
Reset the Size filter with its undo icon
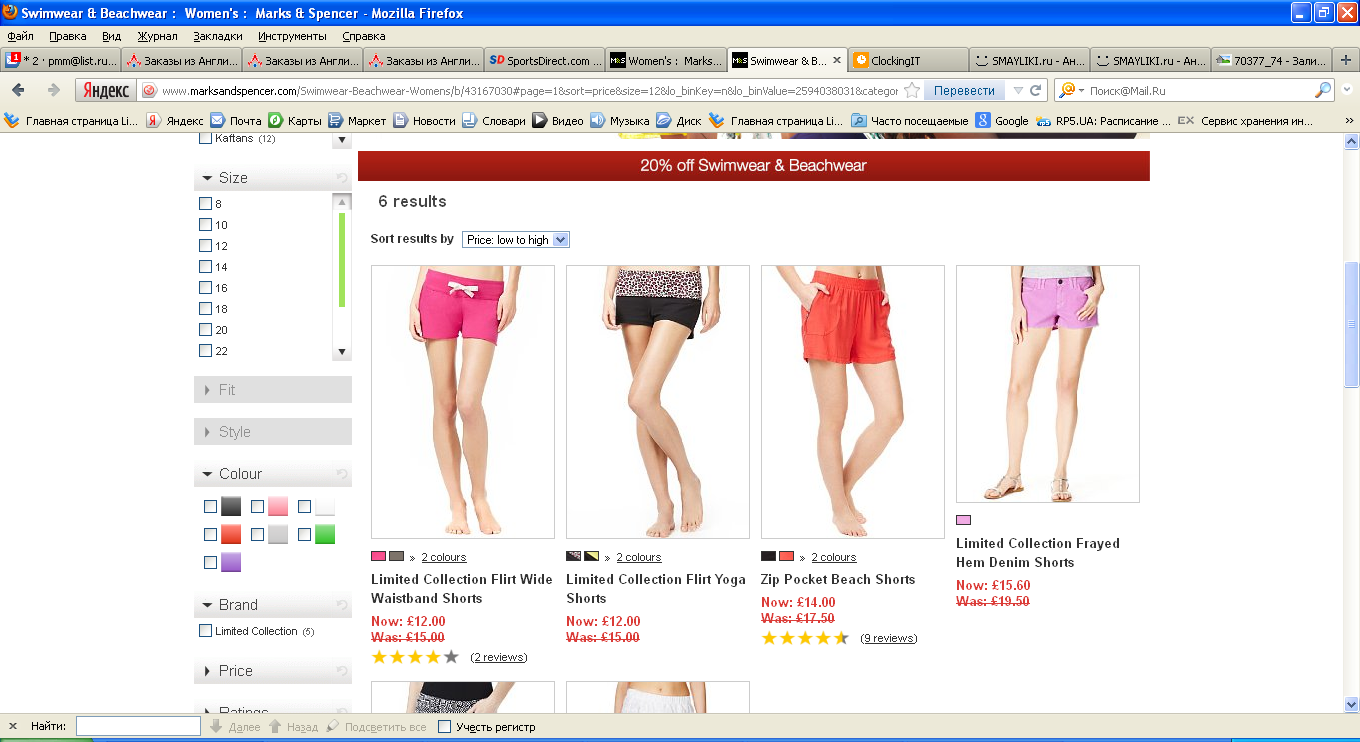coord(341,178)
